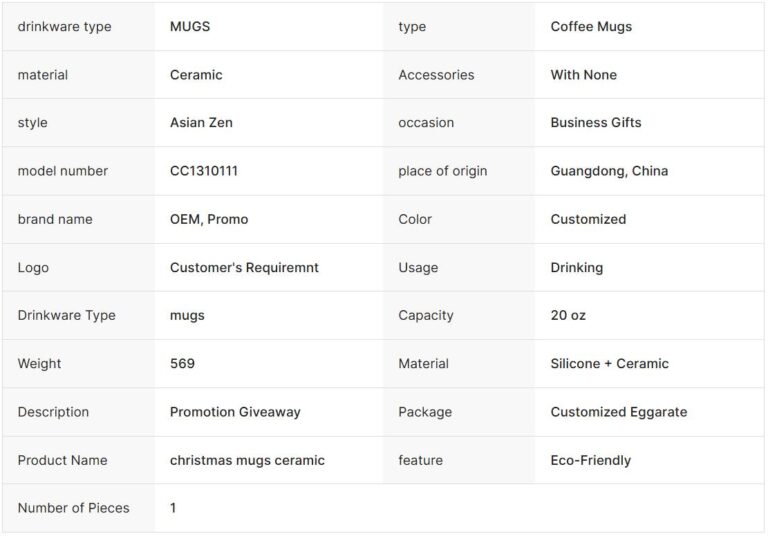
Task: Click model number 'CC1310111'
Action: [x=204, y=171]
